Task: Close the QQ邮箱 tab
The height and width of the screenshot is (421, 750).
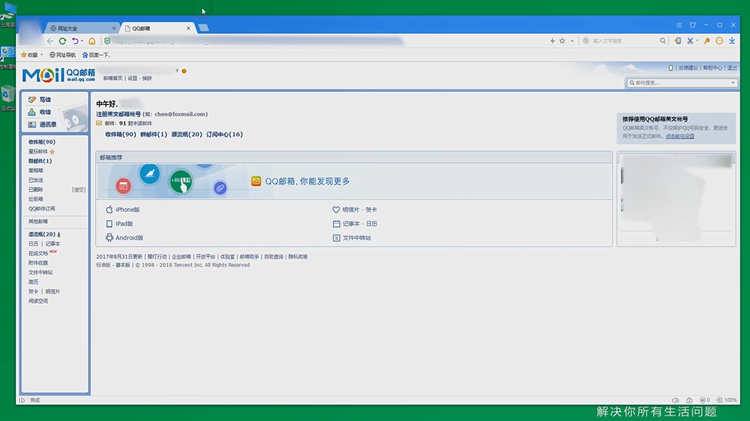Action: tap(188, 28)
